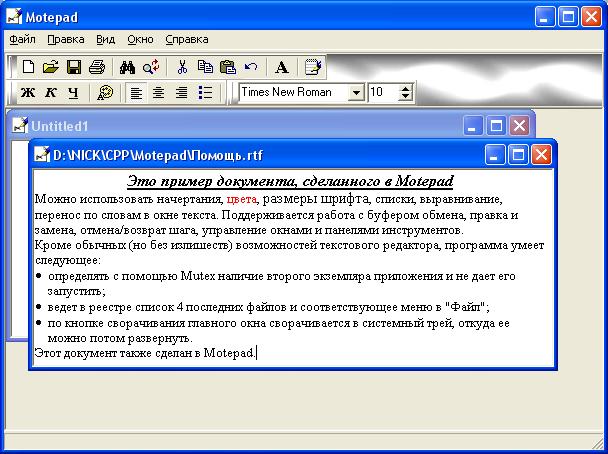Screen dimensions: 608x454
Task: Click the Помощь.rtf document system icon
Action: [x=41, y=155]
